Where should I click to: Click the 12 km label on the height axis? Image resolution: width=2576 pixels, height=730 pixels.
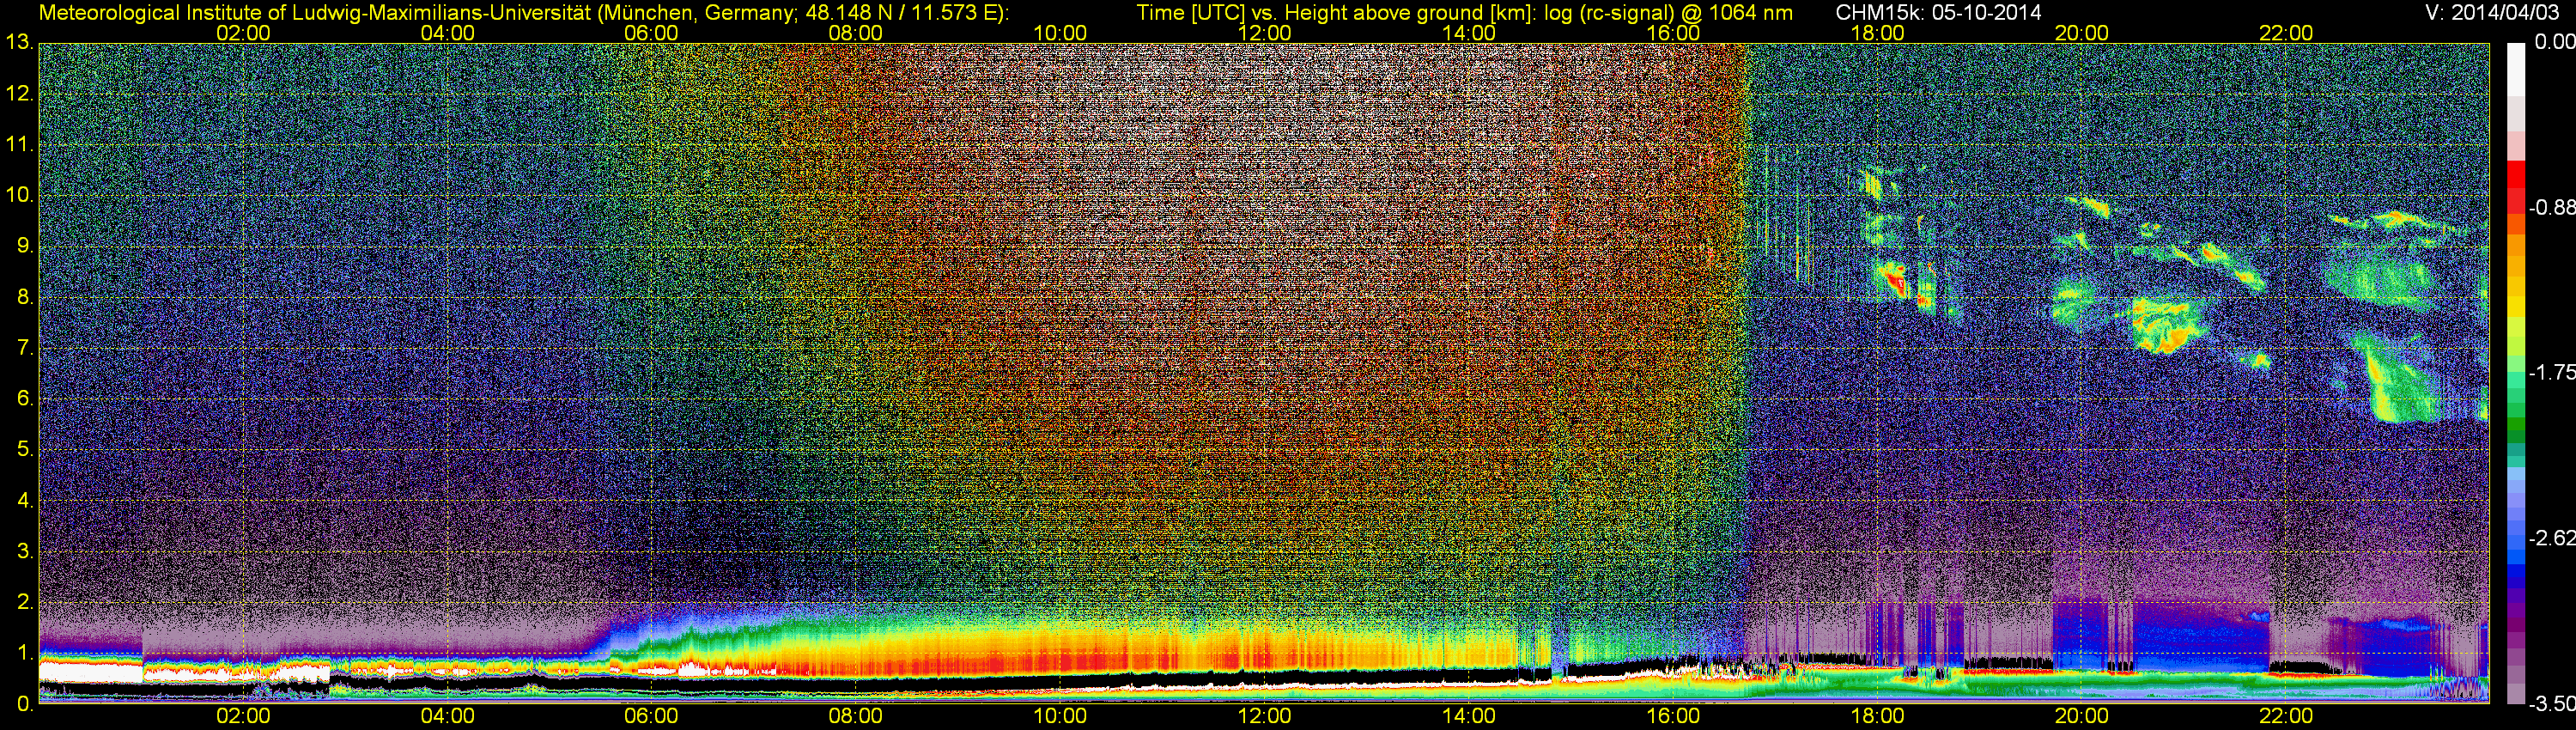19,94
